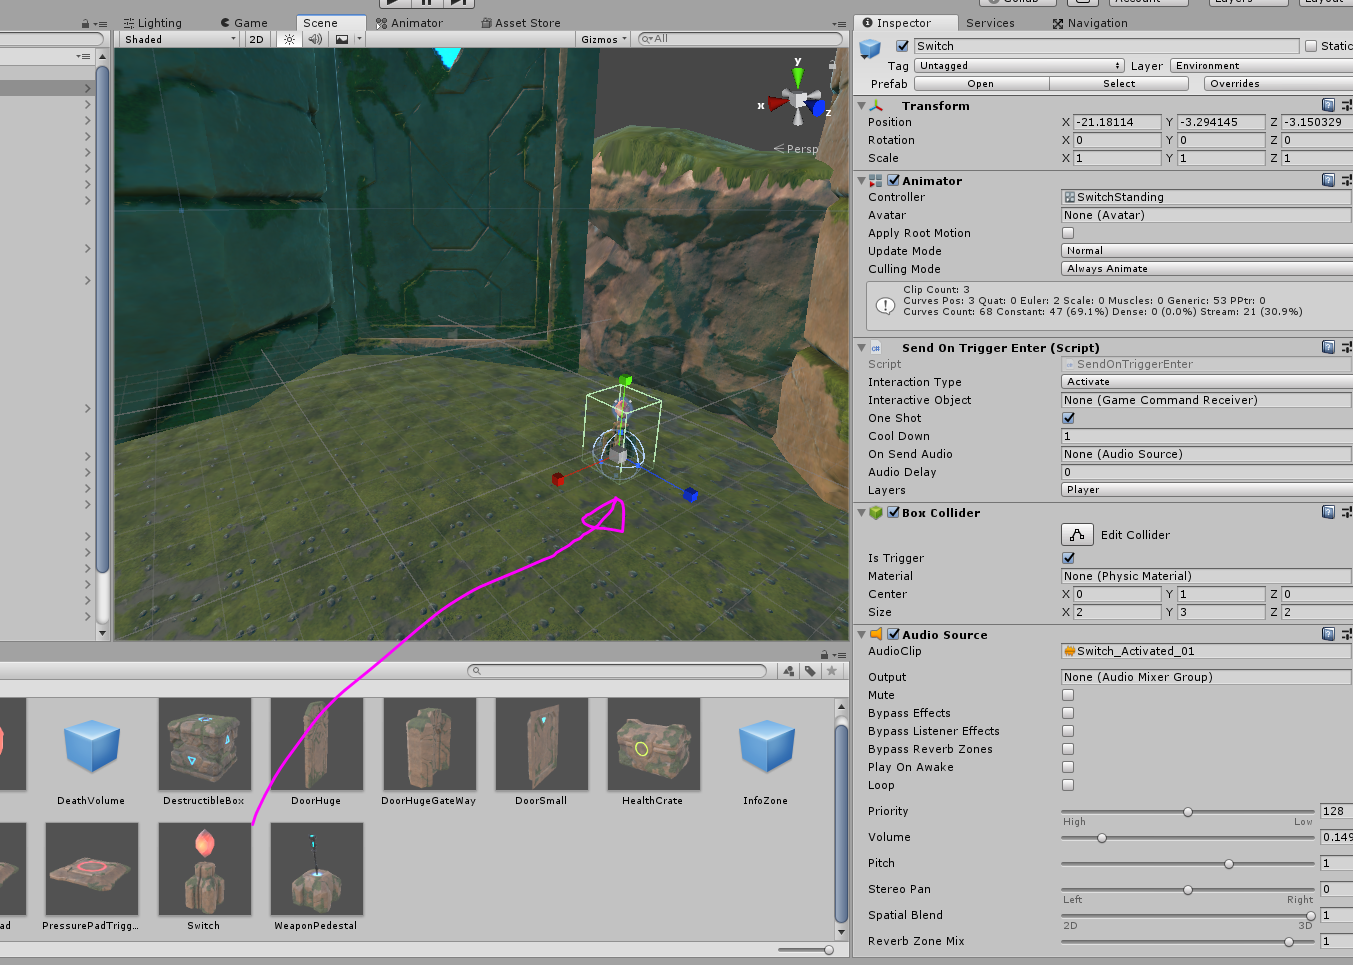Toggle scene lighting sun icon
Viewport: 1353px width, 965px height.
click(x=289, y=39)
